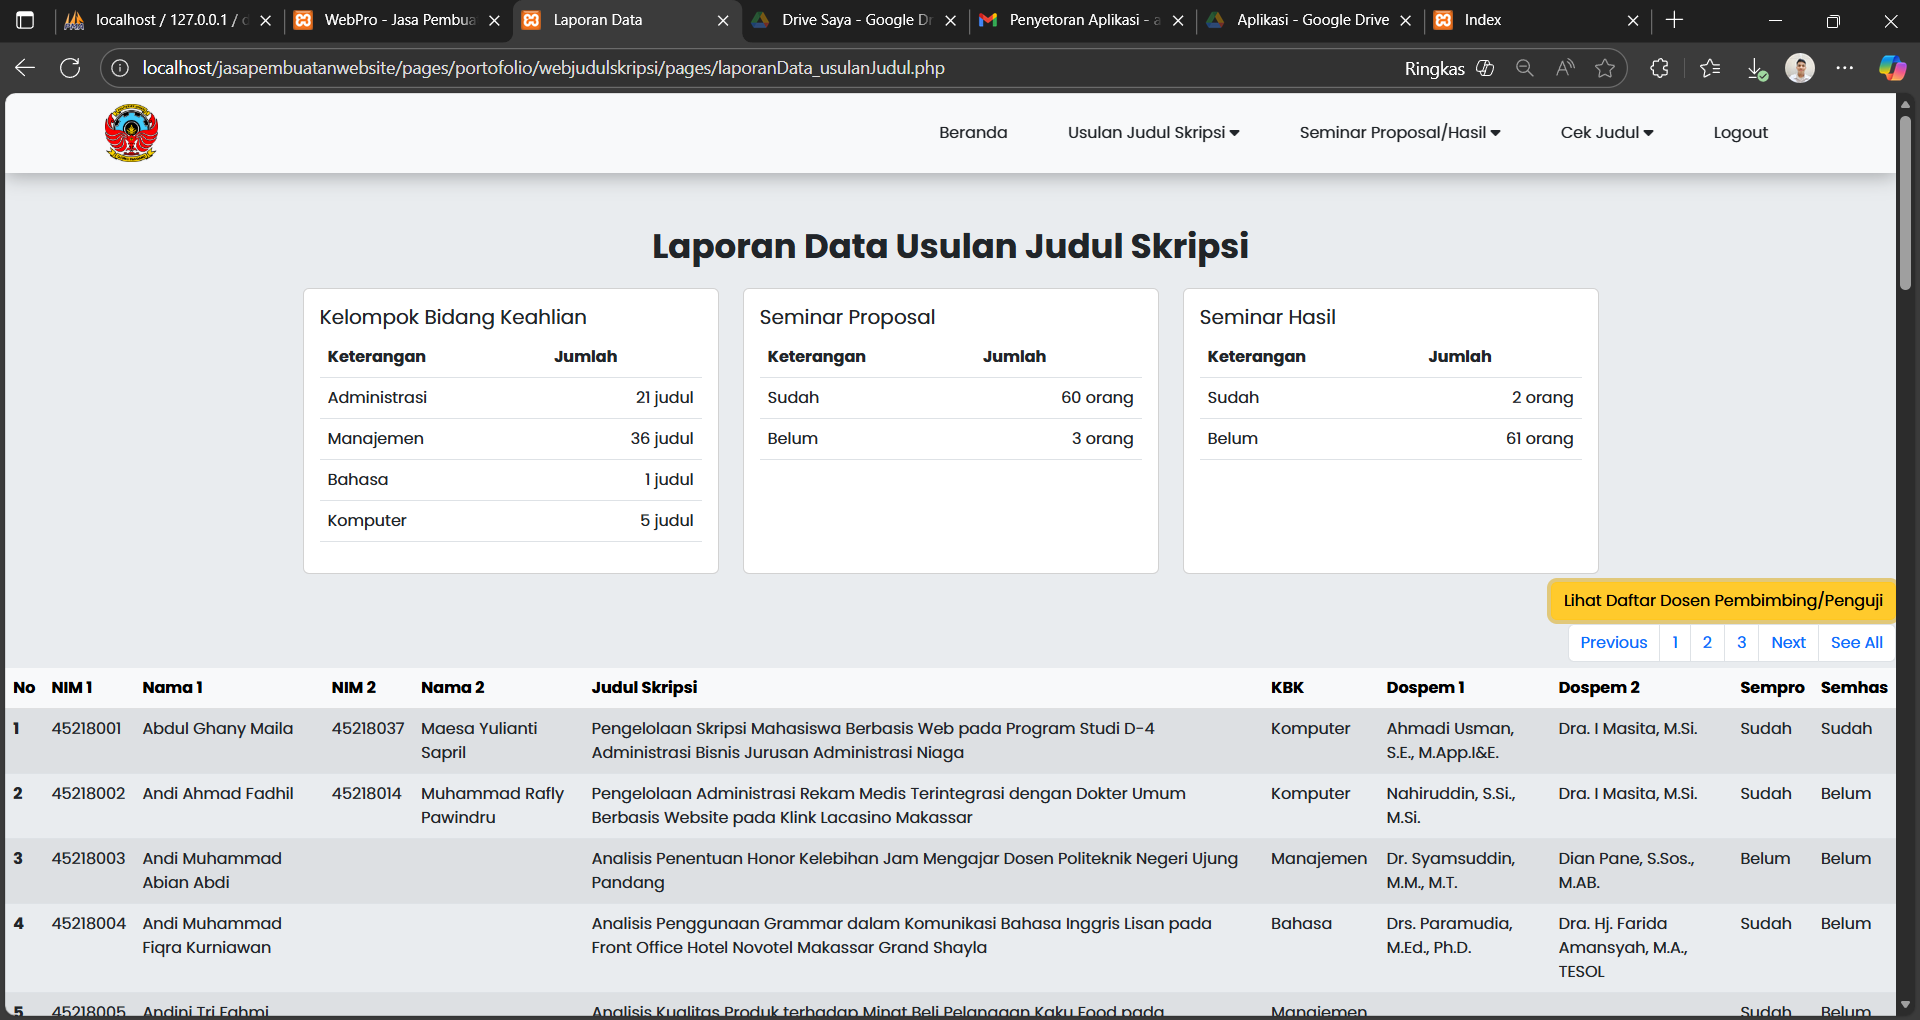Viewport: 1920px width, 1020px height.
Task: Go back with the browser back arrow
Action: [25, 68]
